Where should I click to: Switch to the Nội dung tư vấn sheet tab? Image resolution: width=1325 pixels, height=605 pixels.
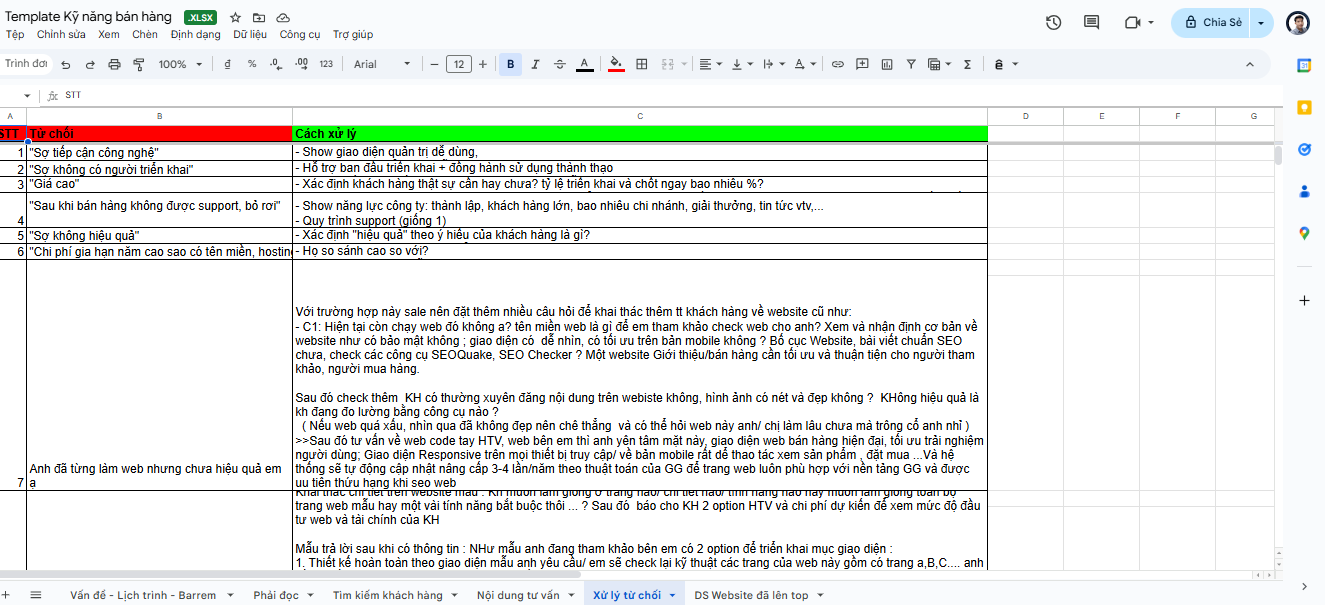pos(518,595)
